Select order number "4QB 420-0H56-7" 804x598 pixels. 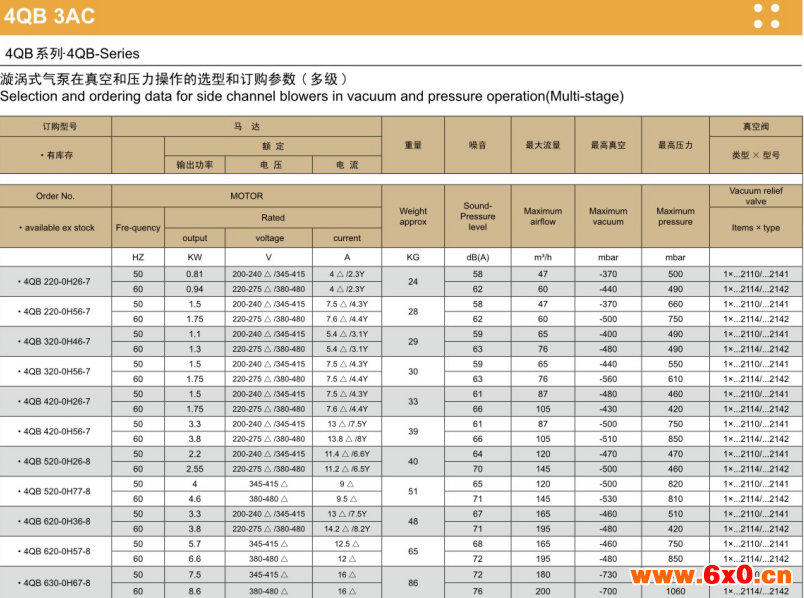click(x=56, y=431)
